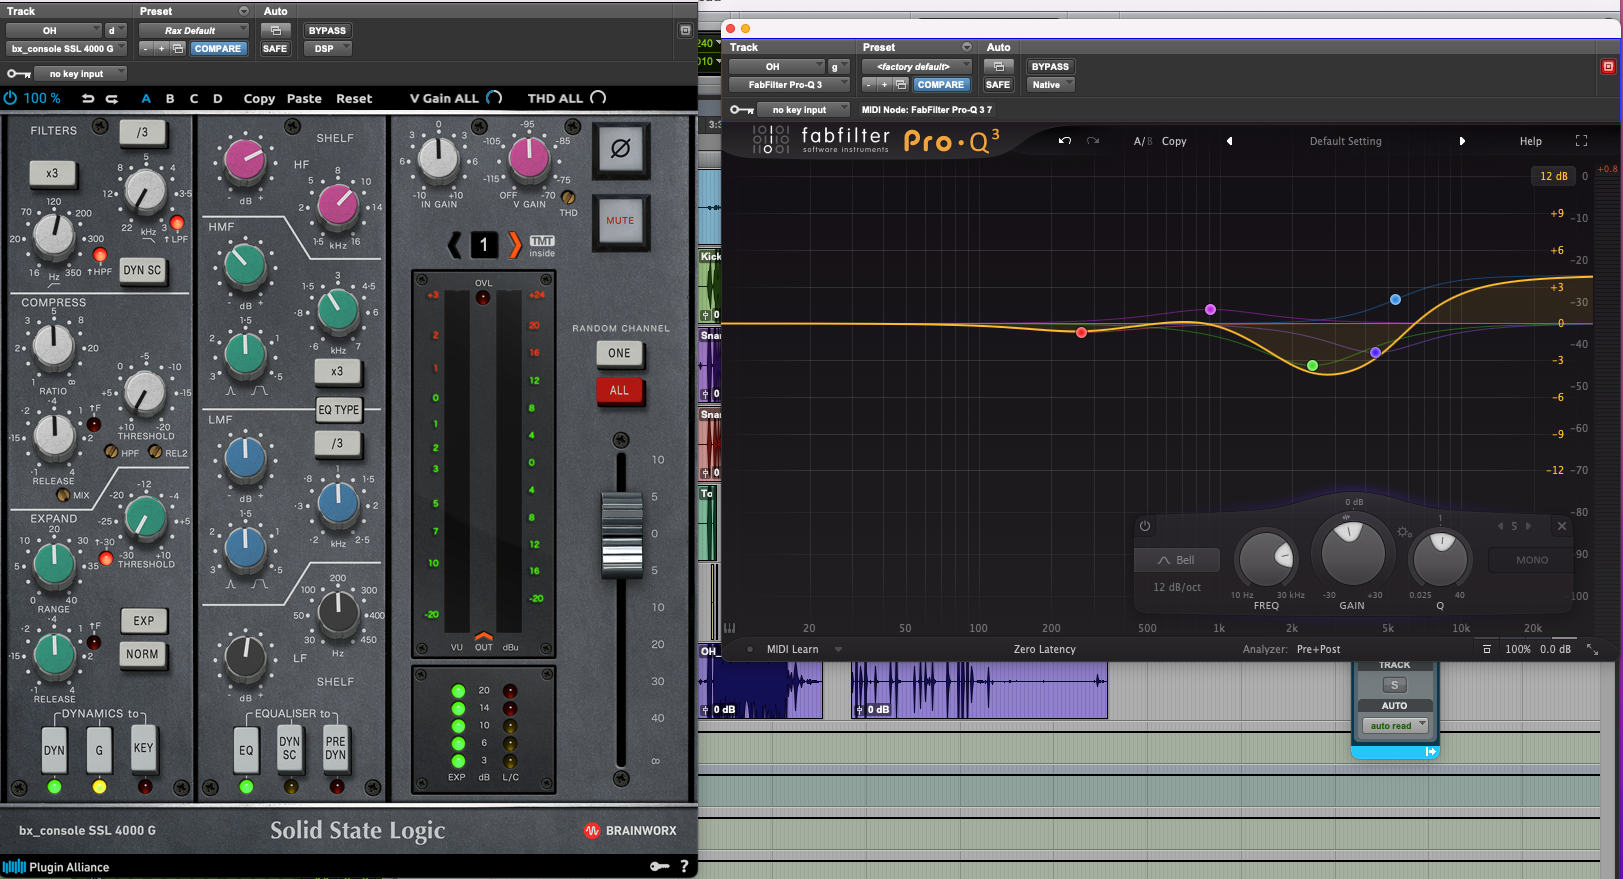Click the ONE random channel button
1623x879 pixels.
pyautogui.click(x=619, y=353)
